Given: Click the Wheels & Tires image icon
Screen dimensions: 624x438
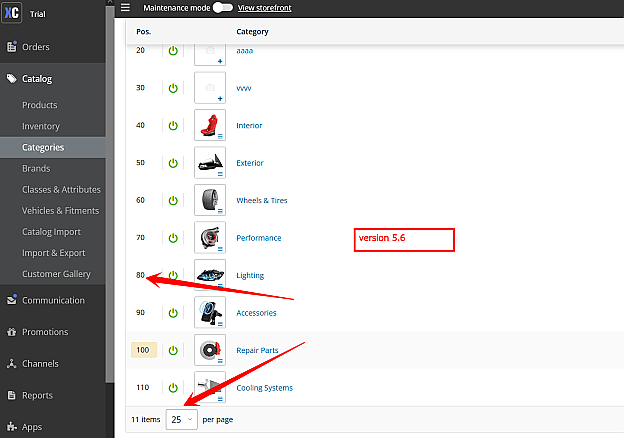Looking at the screenshot, I should (210, 200).
